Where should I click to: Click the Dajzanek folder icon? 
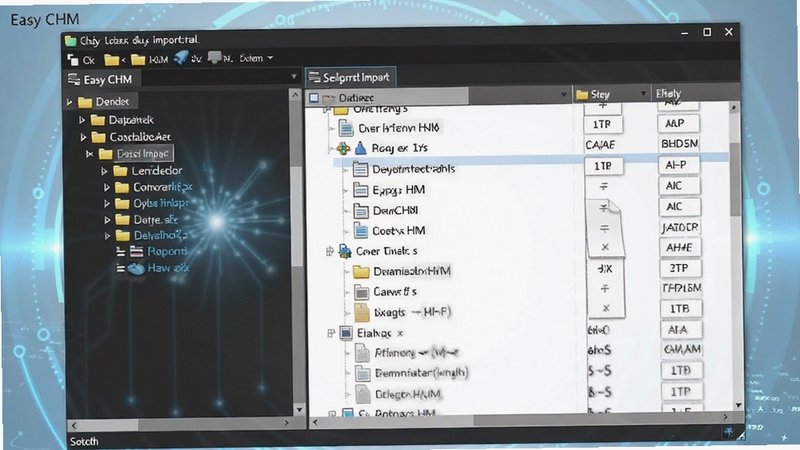pos(97,120)
